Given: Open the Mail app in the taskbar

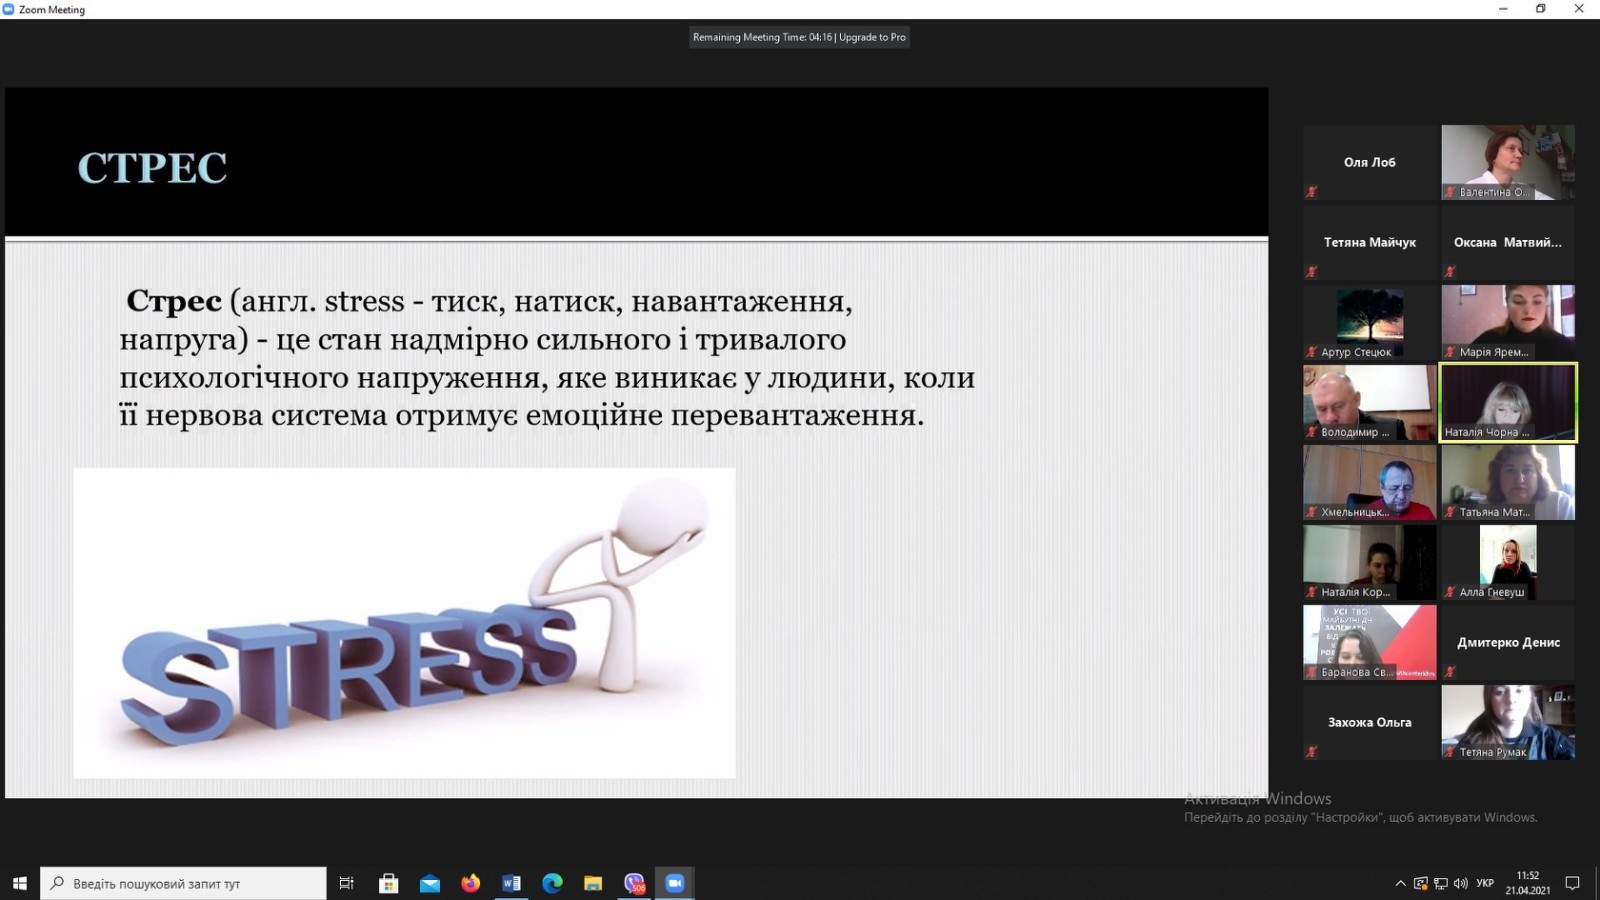Looking at the screenshot, I should [430, 883].
